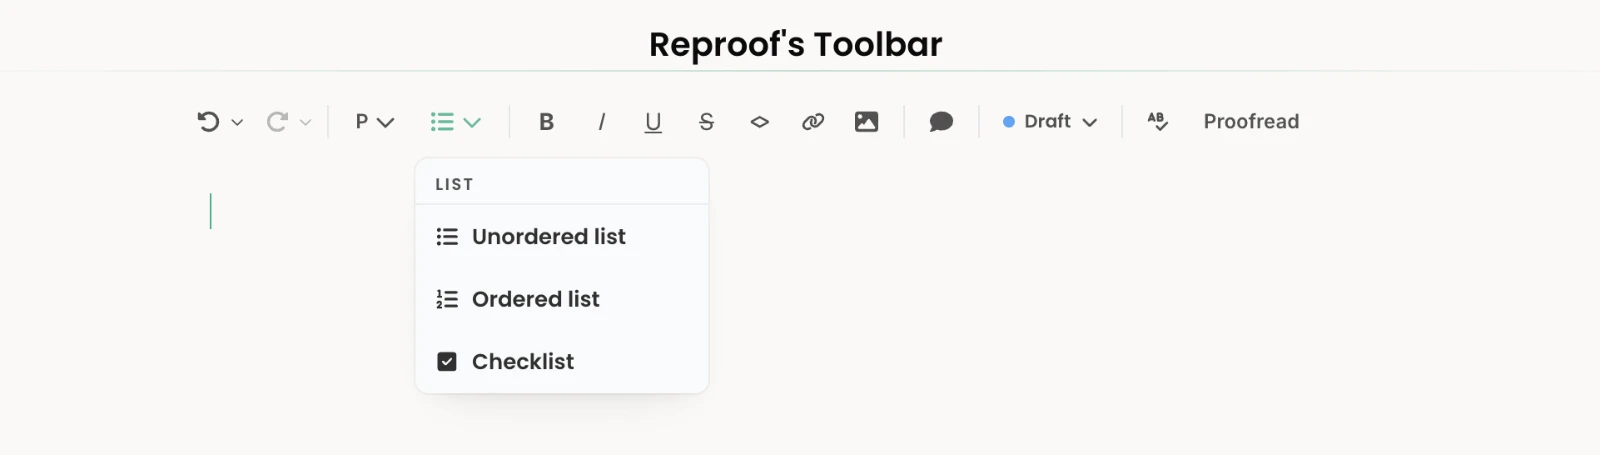The image size is (1600, 455).
Task: Toggle italic formatting
Action: [601, 122]
